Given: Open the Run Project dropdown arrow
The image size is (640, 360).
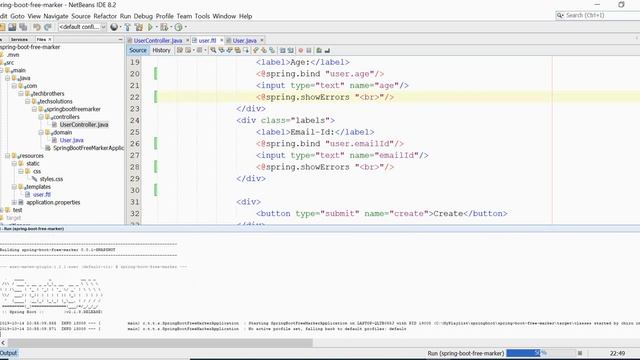Looking at the screenshot, I should (x=157, y=27).
